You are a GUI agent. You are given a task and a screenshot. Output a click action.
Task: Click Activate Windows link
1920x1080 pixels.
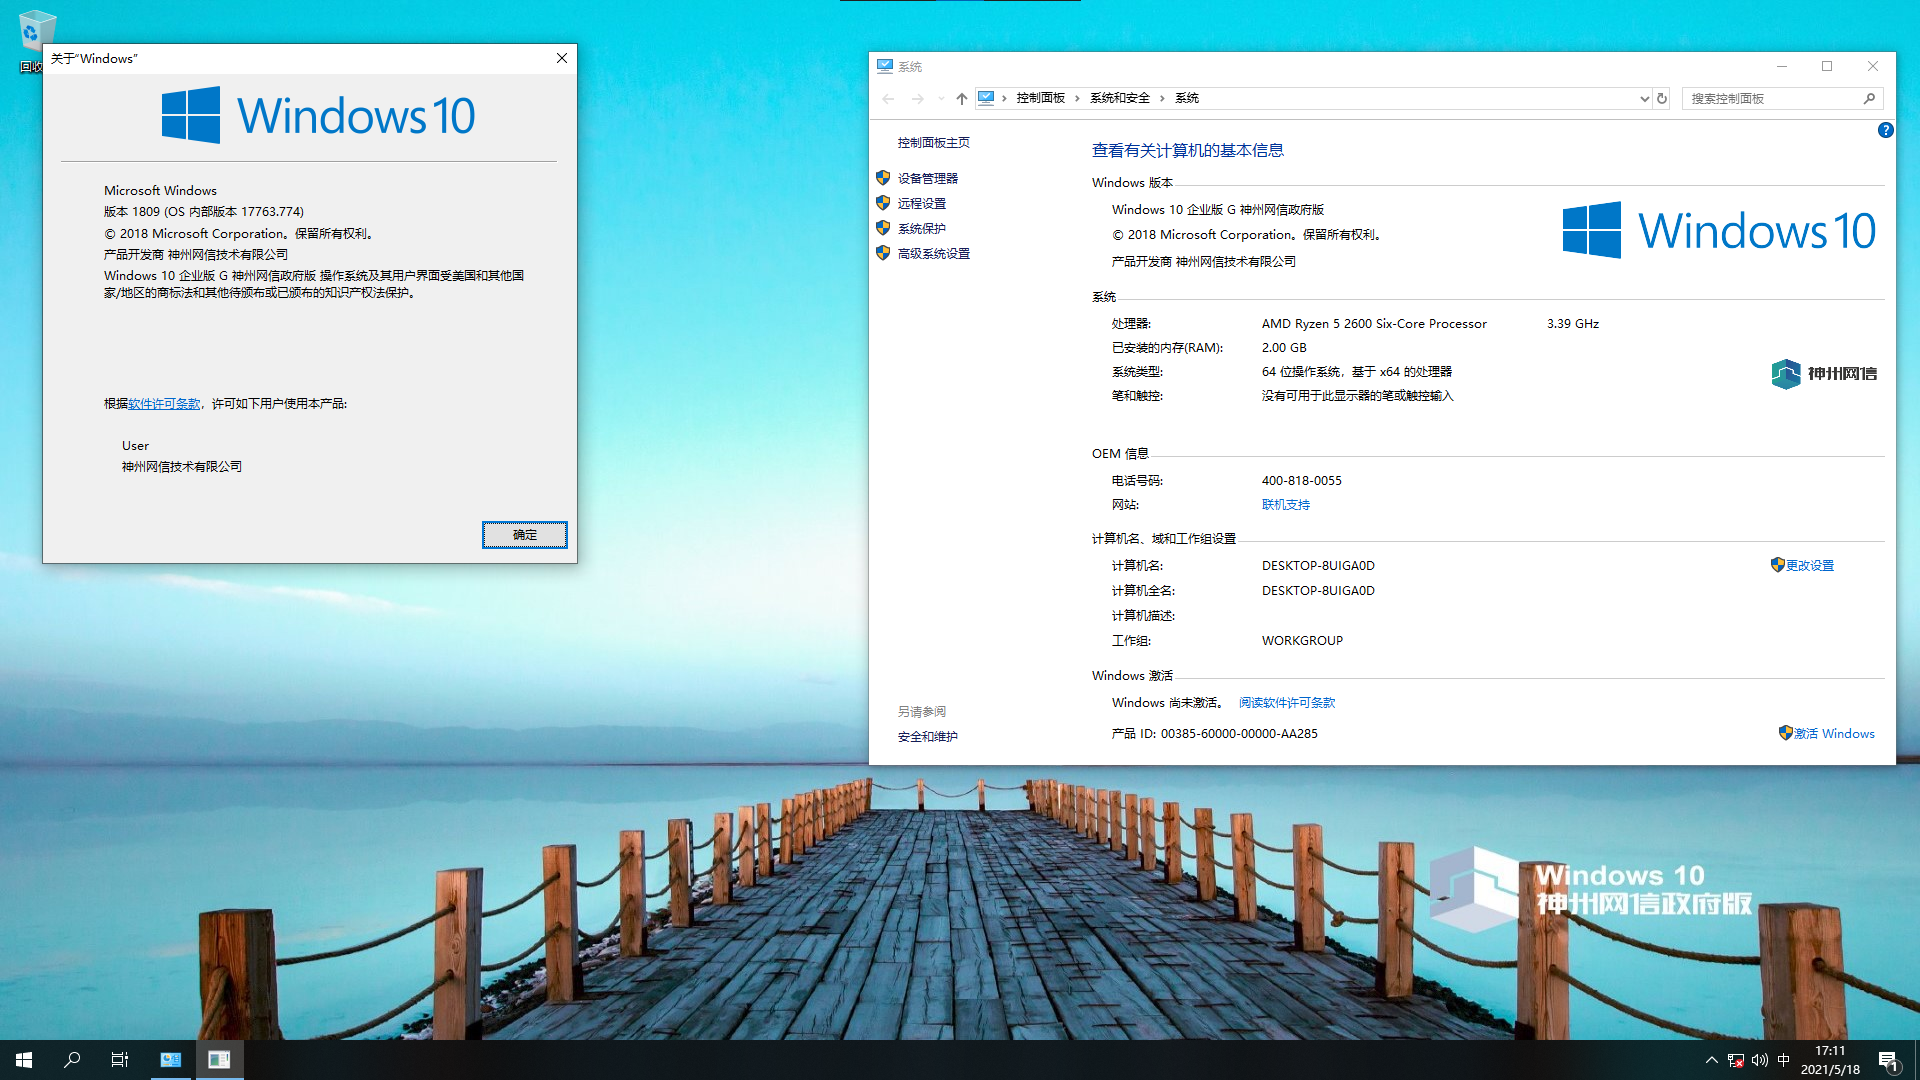tap(1834, 733)
